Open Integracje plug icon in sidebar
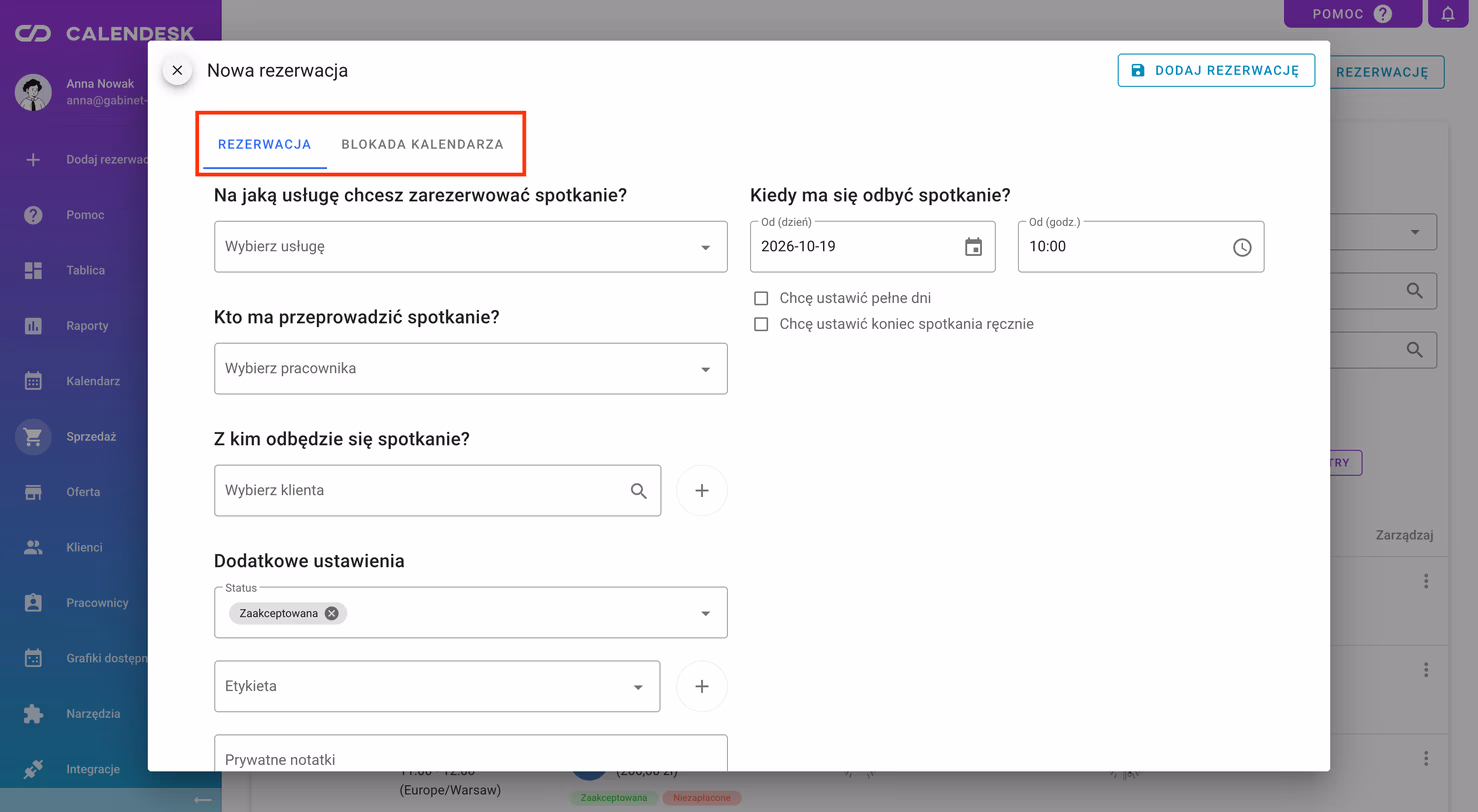The height and width of the screenshot is (812, 1478). click(33, 769)
